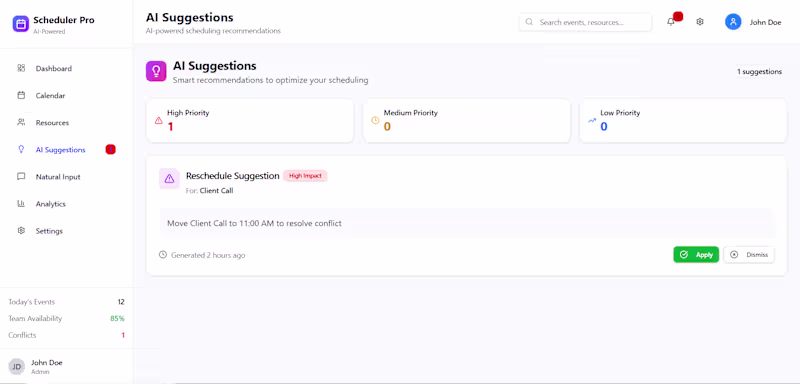Click Team Availability 85% value
The height and width of the screenshot is (384, 800).
pos(117,319)
